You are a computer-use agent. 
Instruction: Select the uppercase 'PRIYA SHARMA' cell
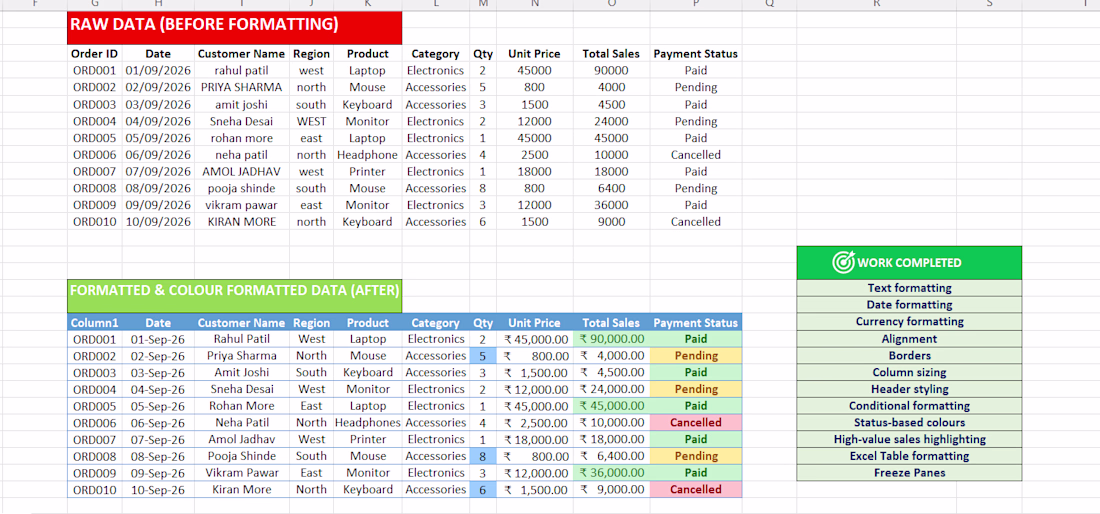(x=241, y=87)
